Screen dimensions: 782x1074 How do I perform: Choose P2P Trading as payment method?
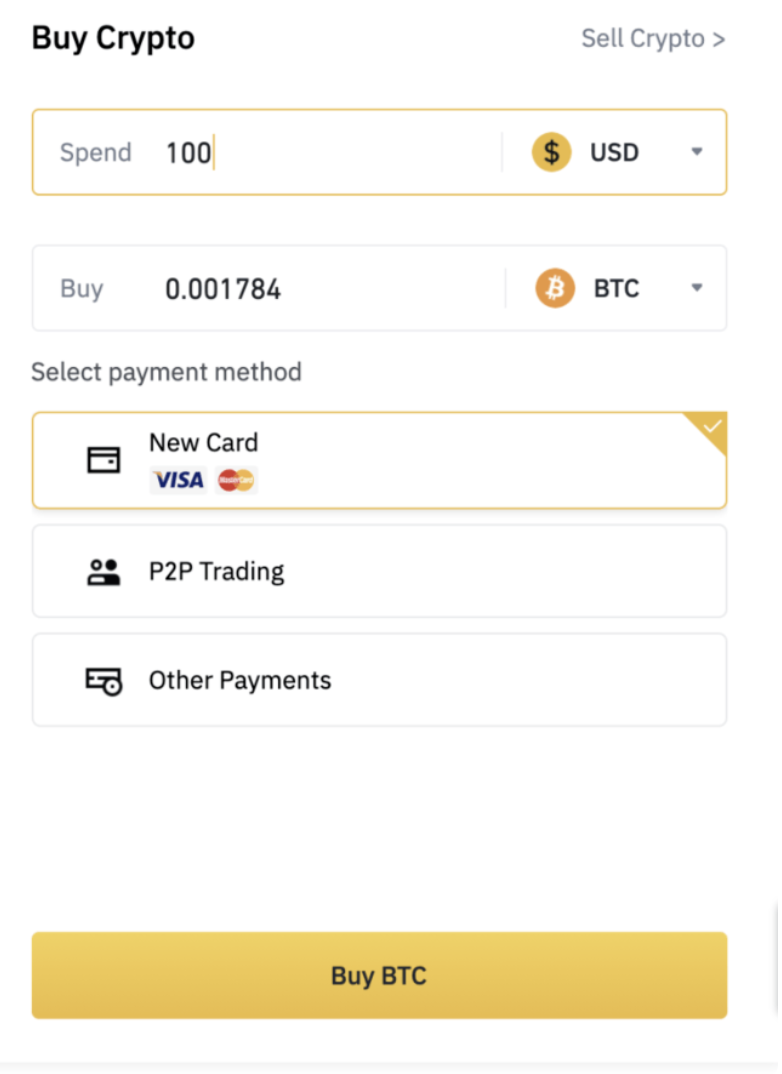click(x=380, y=572)
